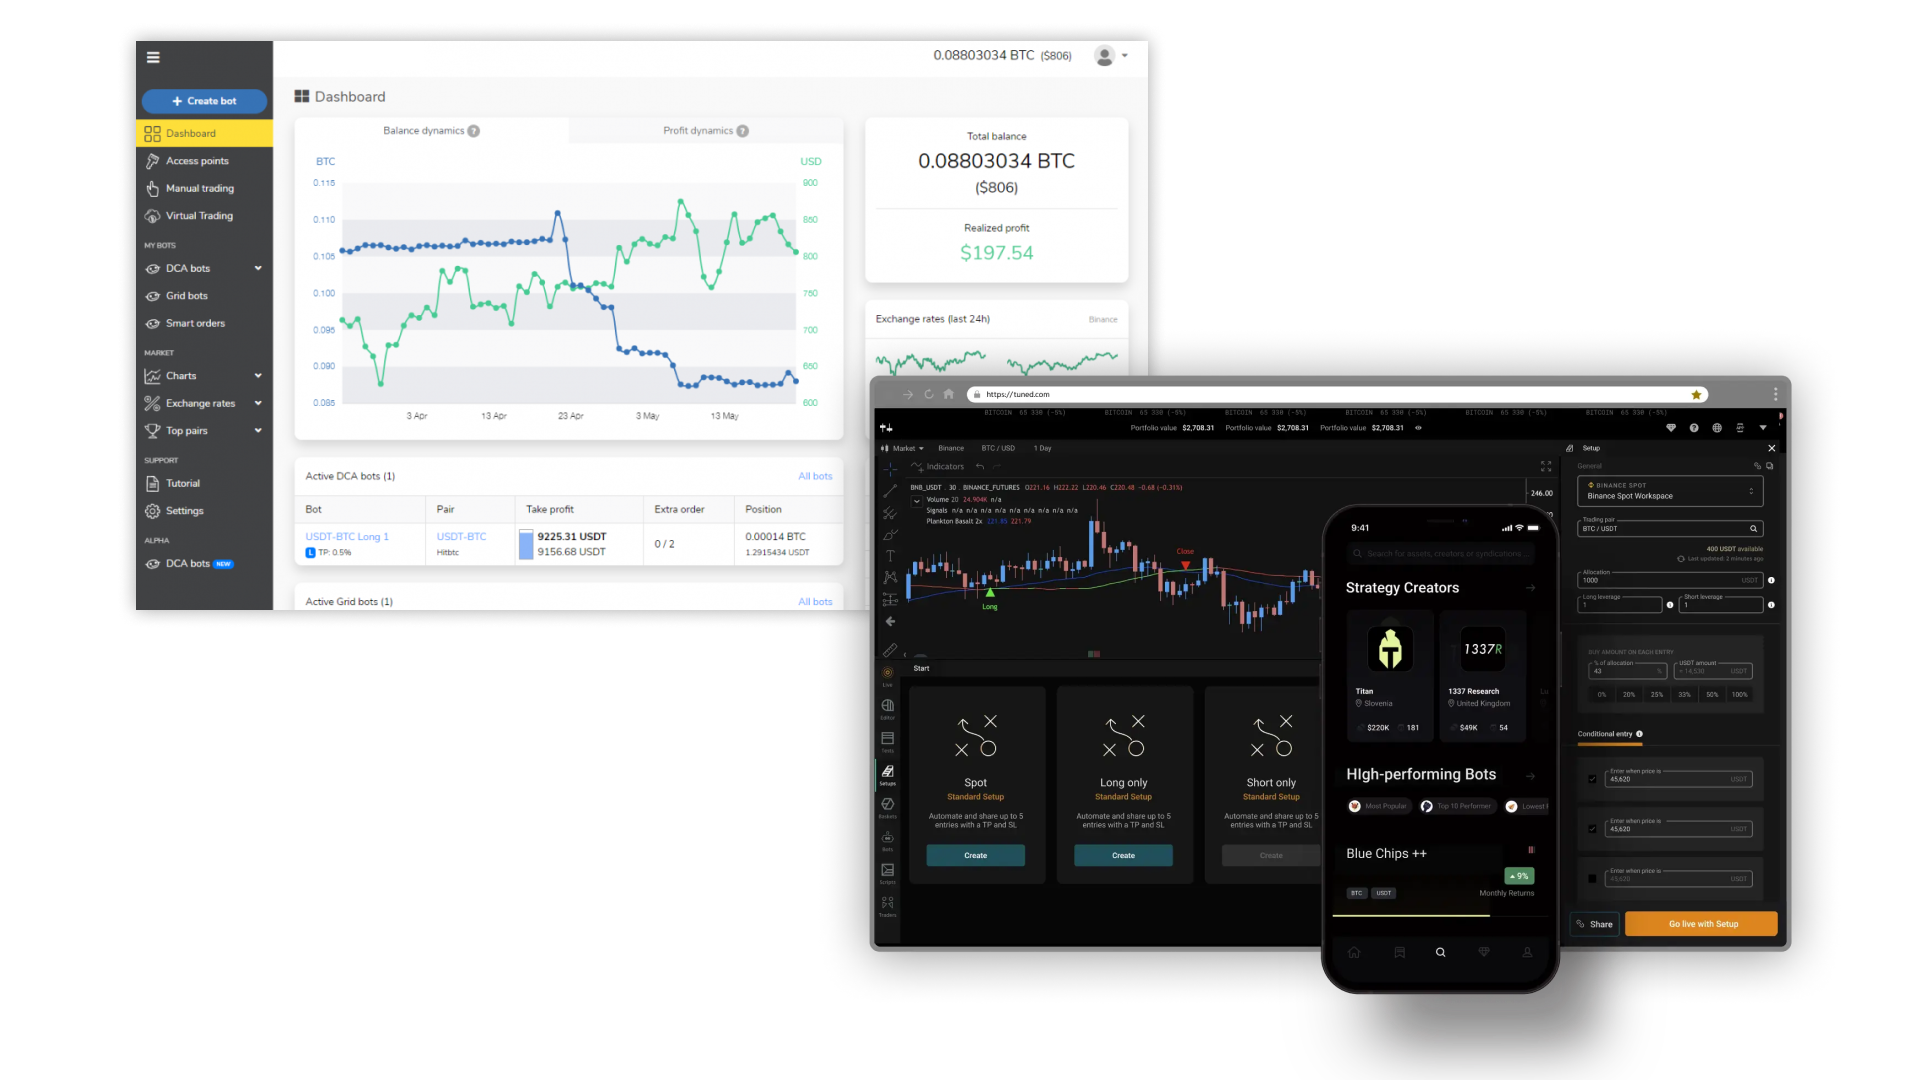1920x1080 pixels.
Task: Click Create bot button
Action: click(x=202, y=100)
